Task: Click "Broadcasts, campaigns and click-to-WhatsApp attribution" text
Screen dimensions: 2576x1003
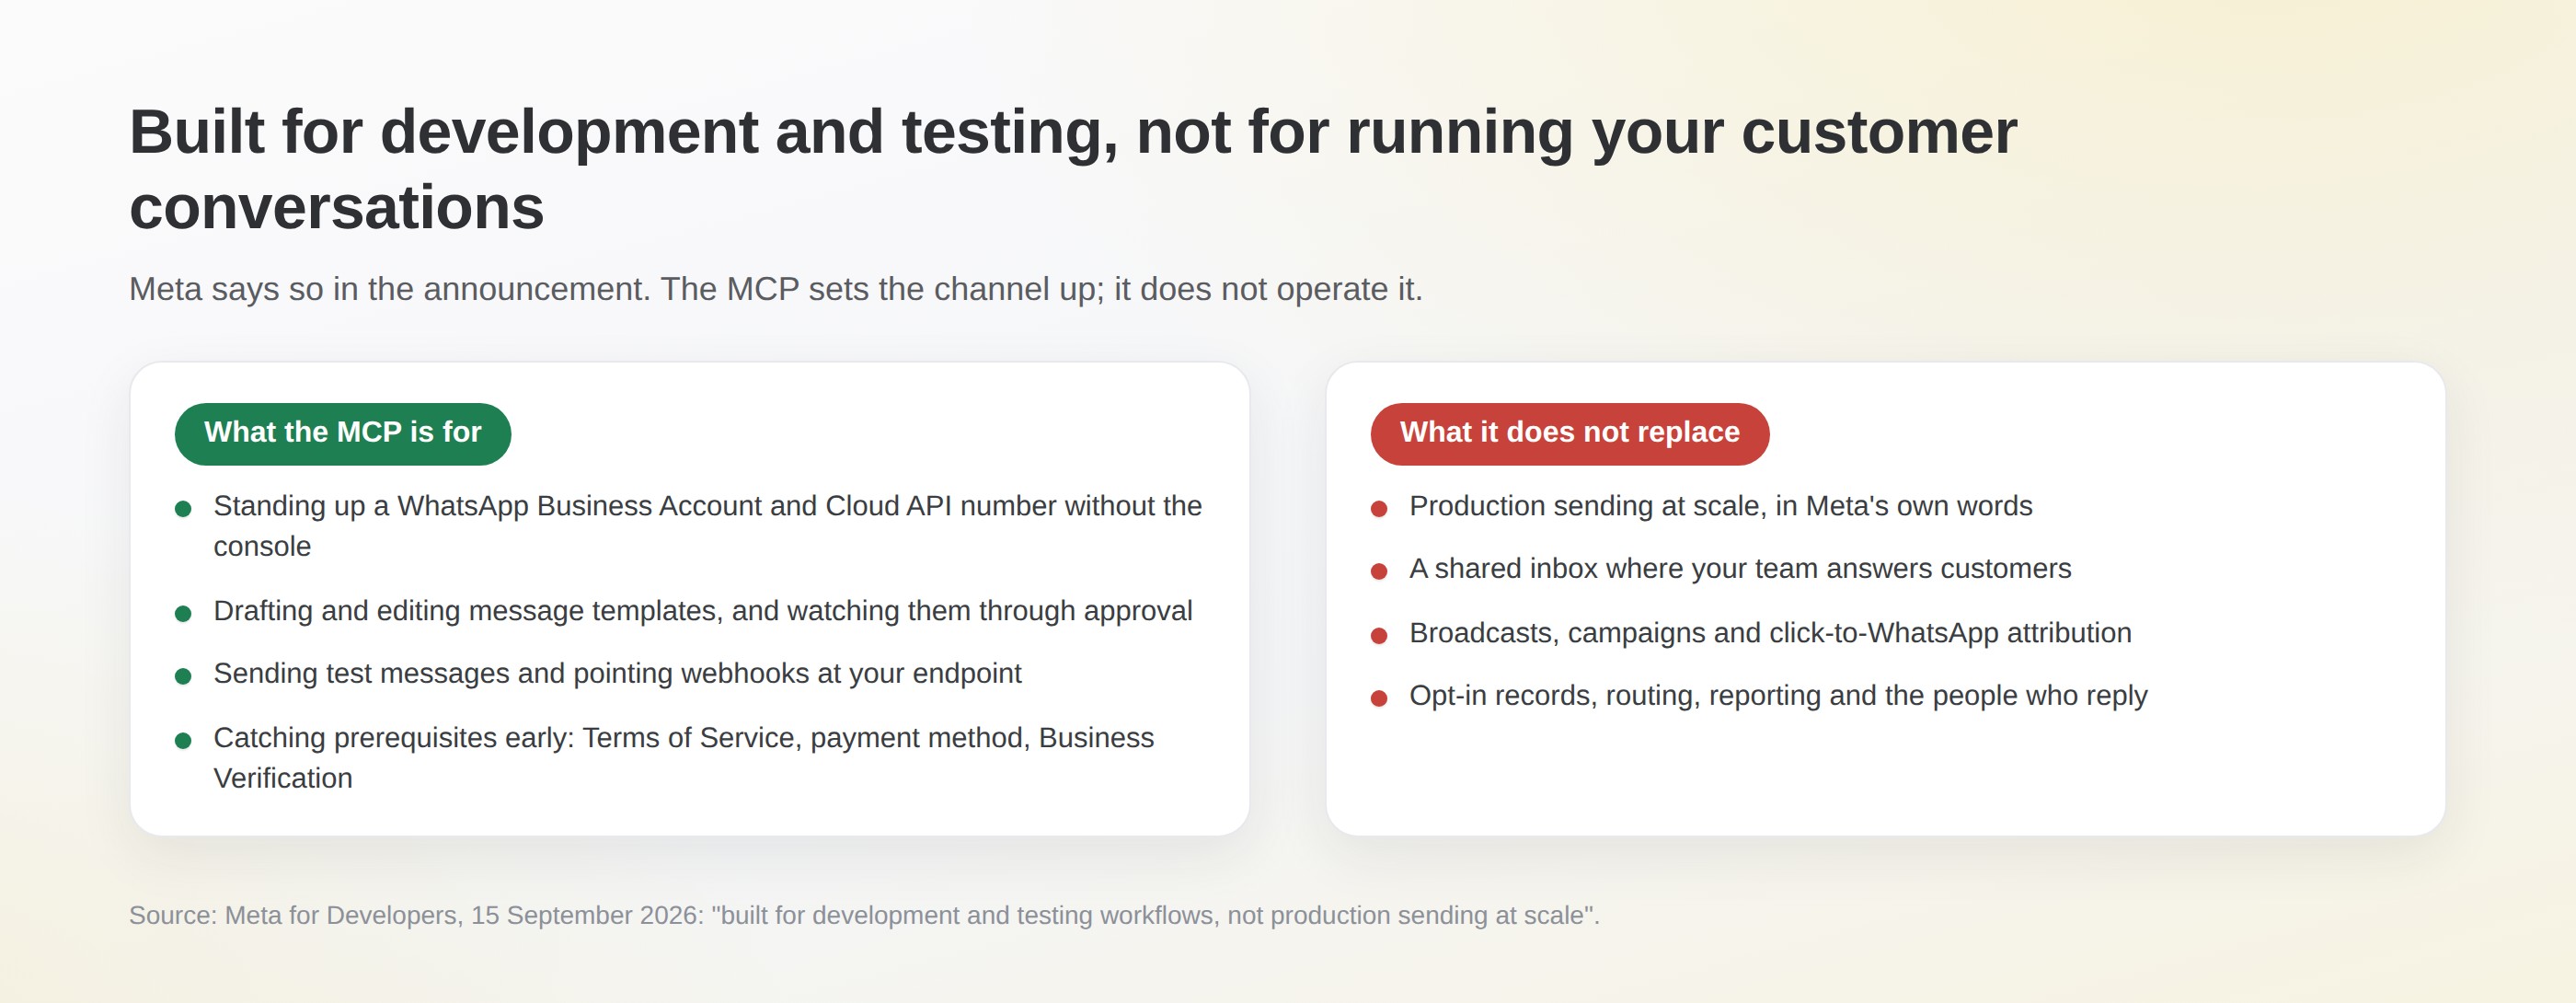Action: [1770, 632]
